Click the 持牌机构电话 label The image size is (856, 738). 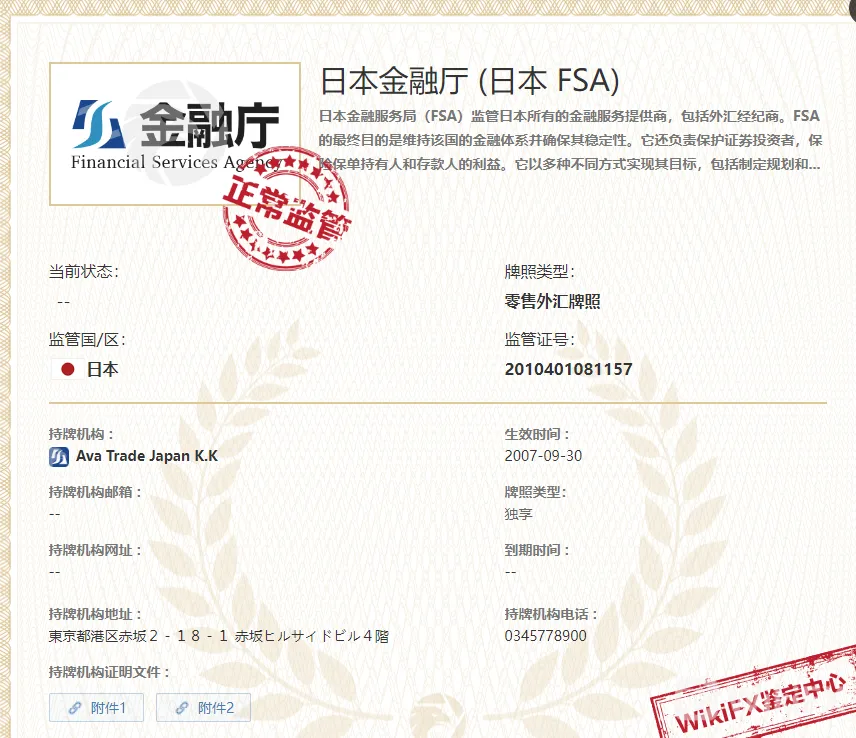tap(551, 614)
